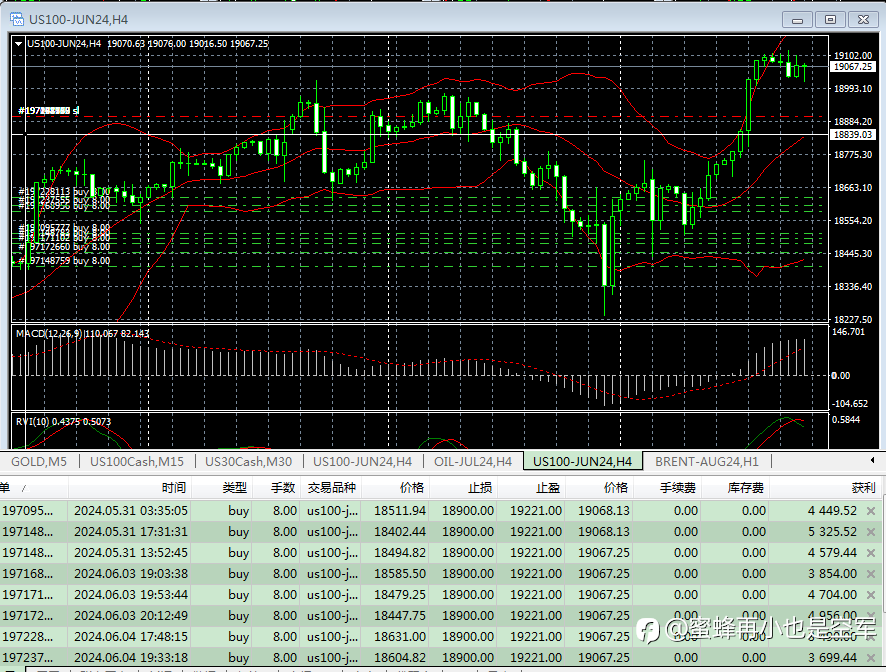886x672 pixels.
Task: Sort orders by the 时间 column header
Action: (x=173, y=488)
